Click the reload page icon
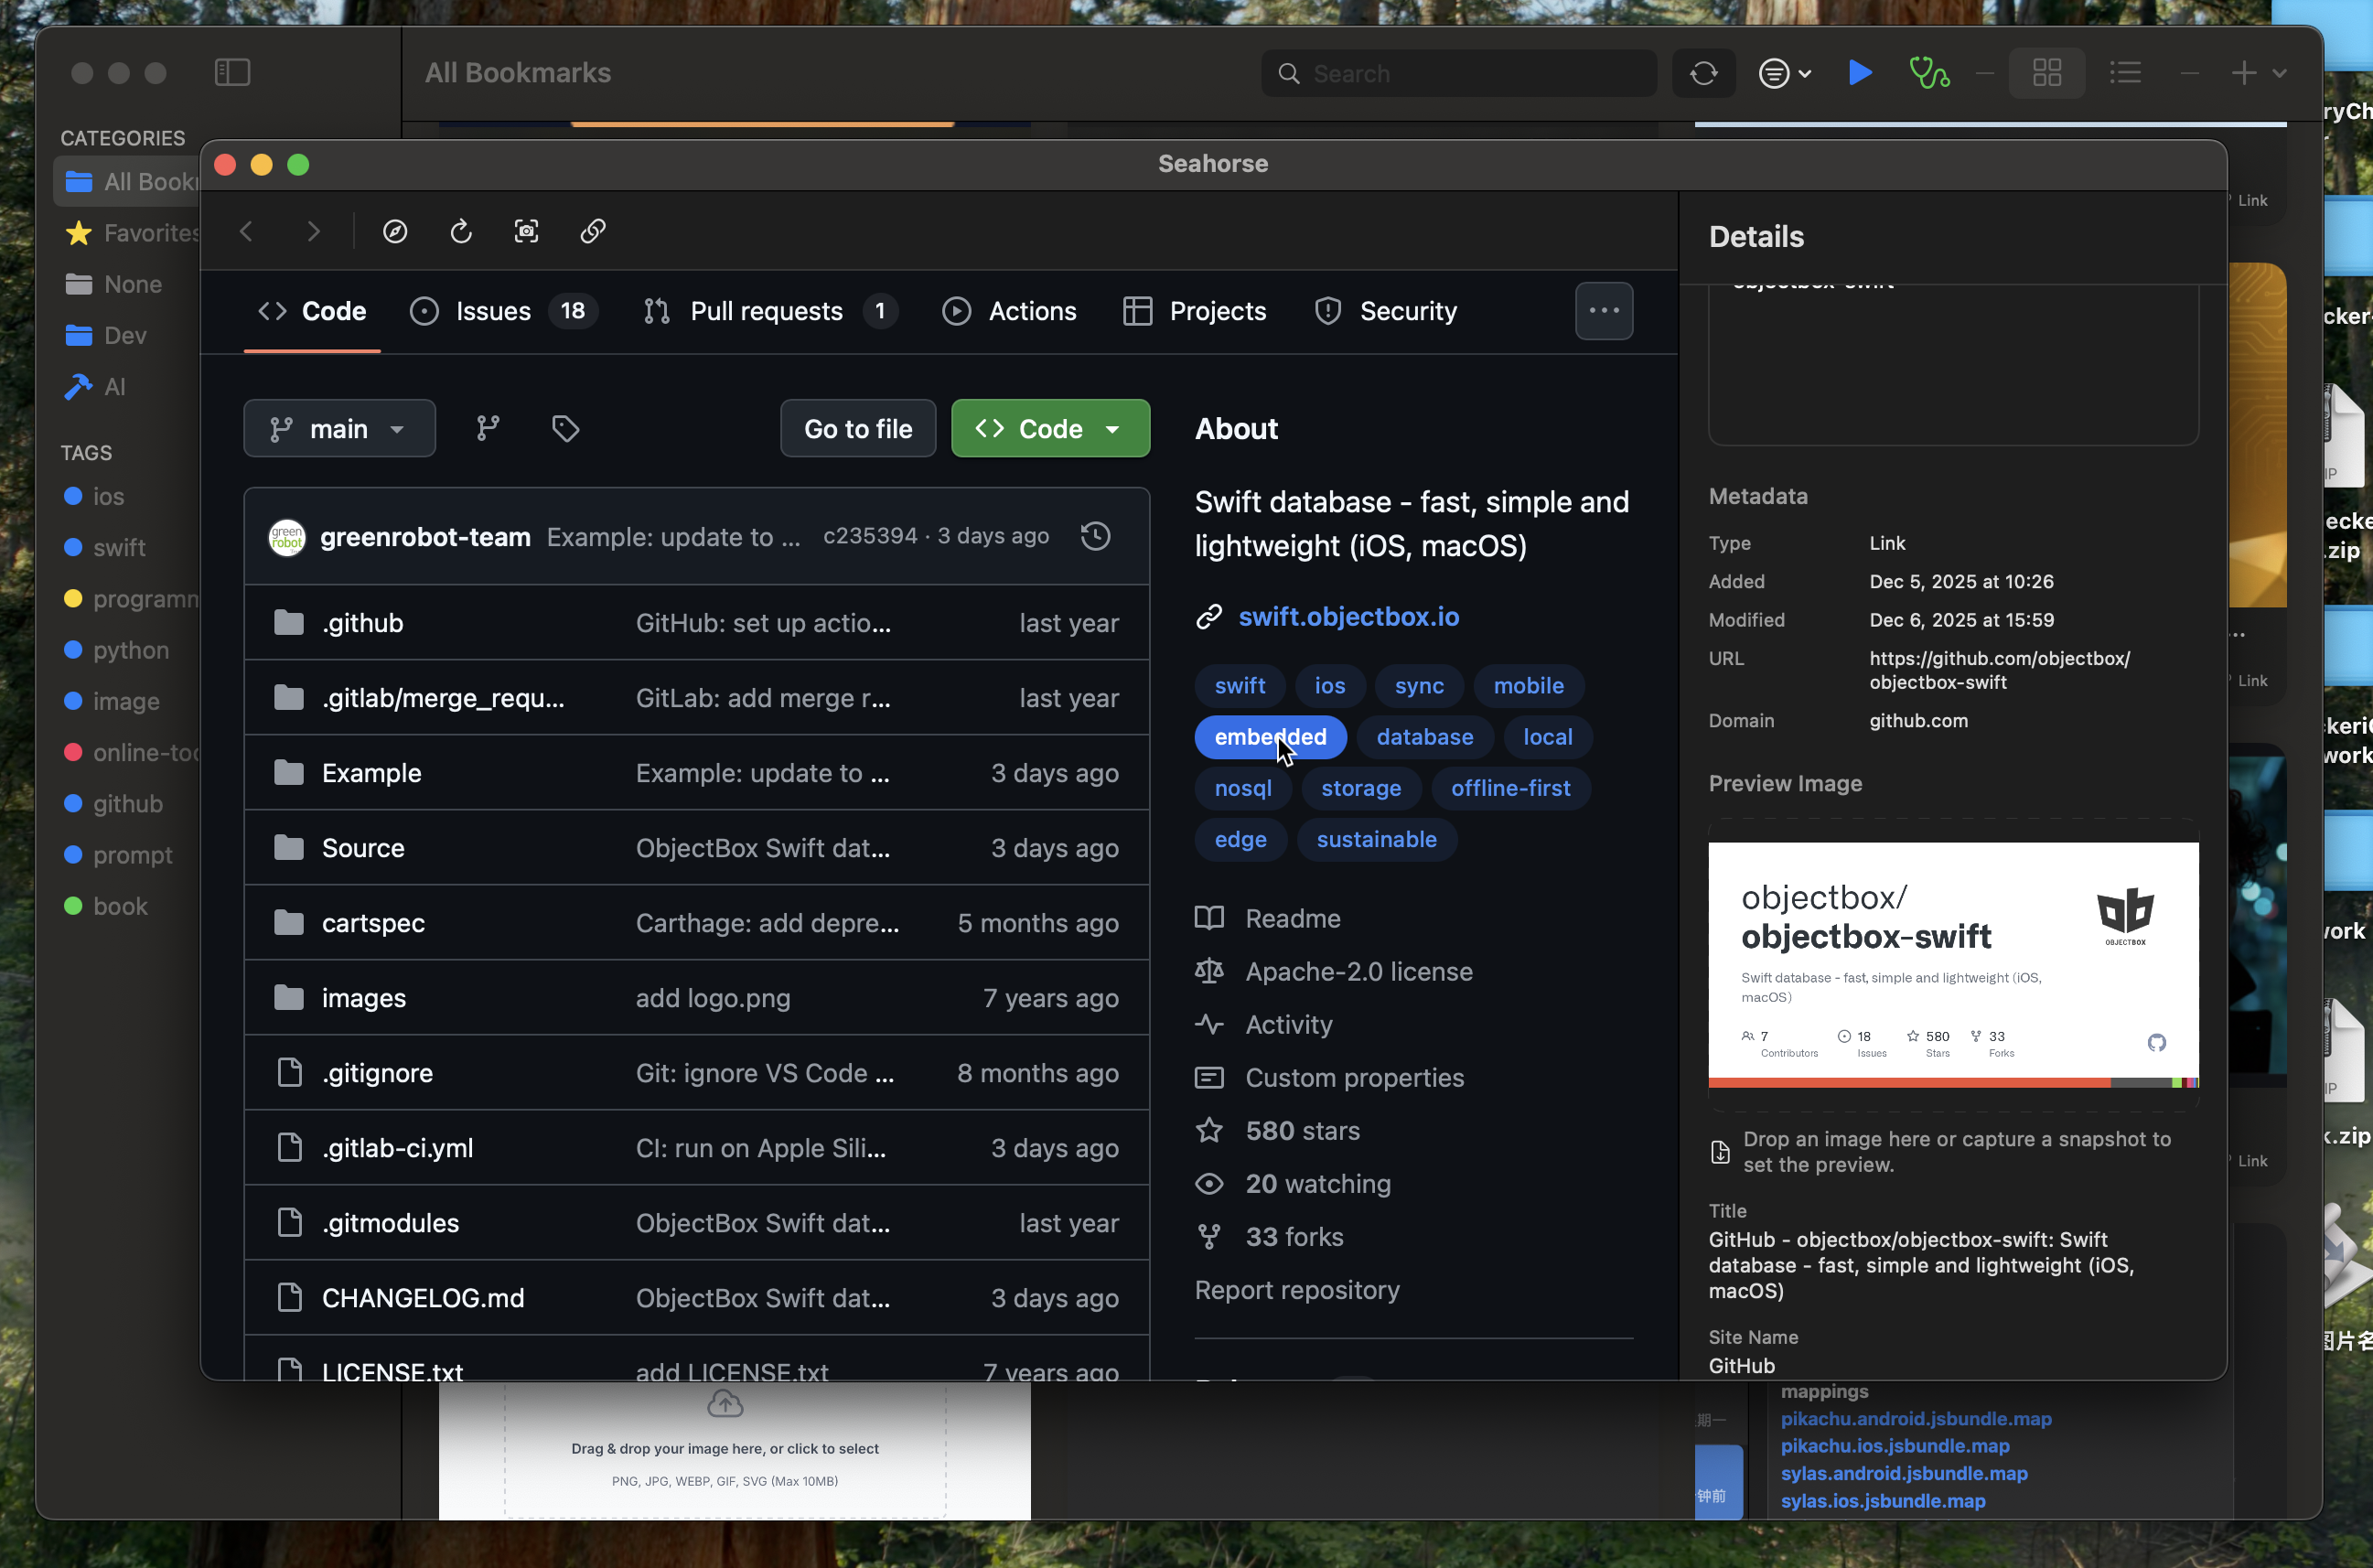Viewport: 2373px width, 1568px height. (461, 232)
